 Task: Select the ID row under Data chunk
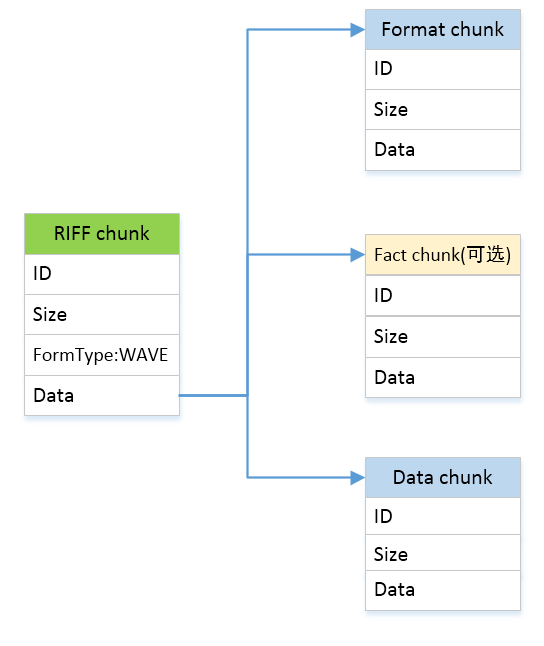(443, 516)
